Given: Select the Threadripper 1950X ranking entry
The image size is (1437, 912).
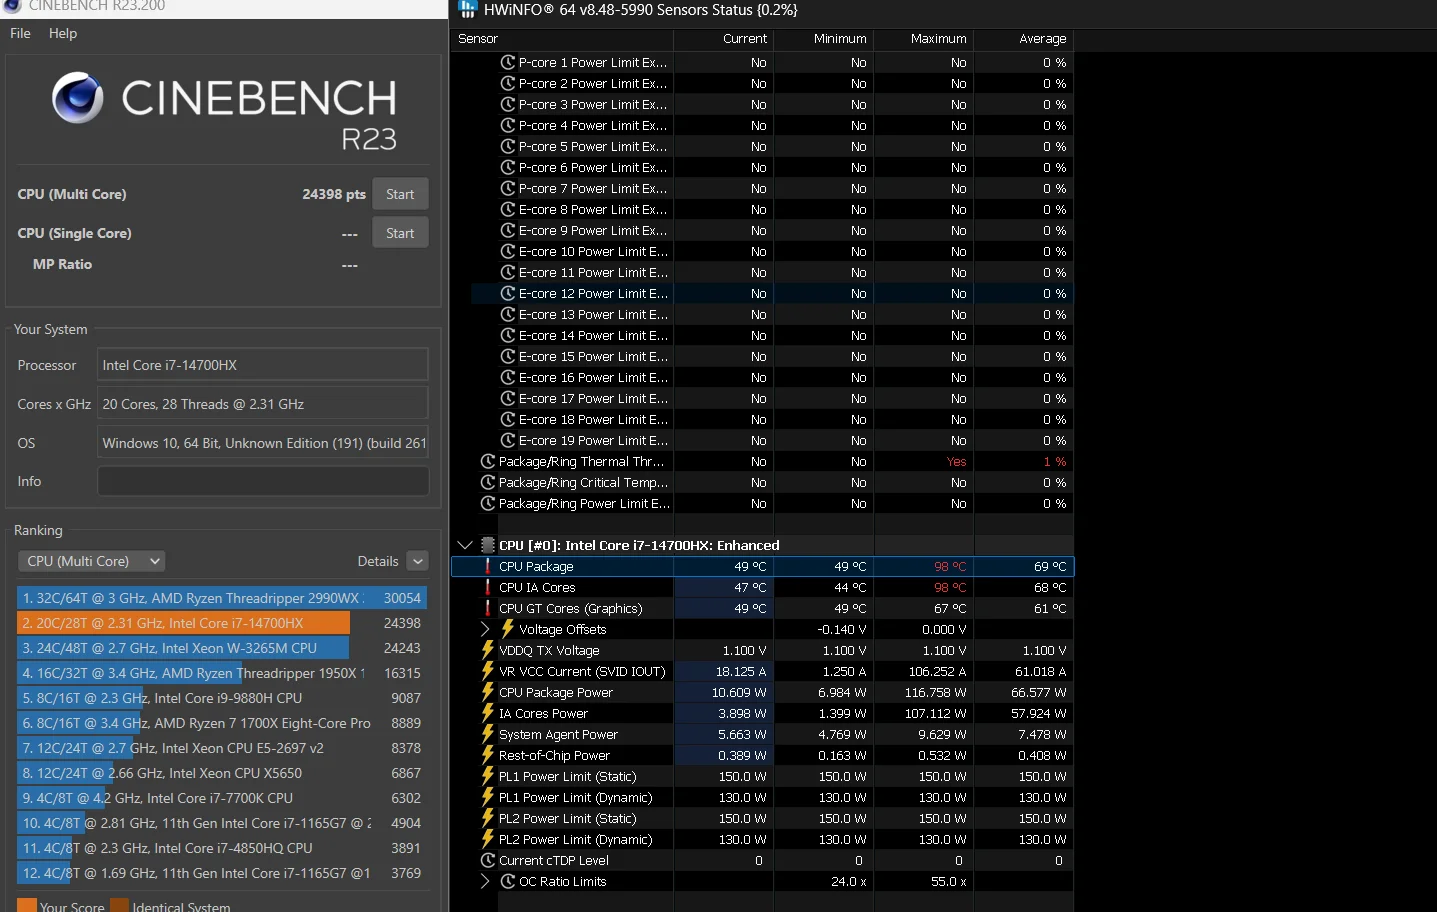Looking at the screenshot, I should 222,673.
